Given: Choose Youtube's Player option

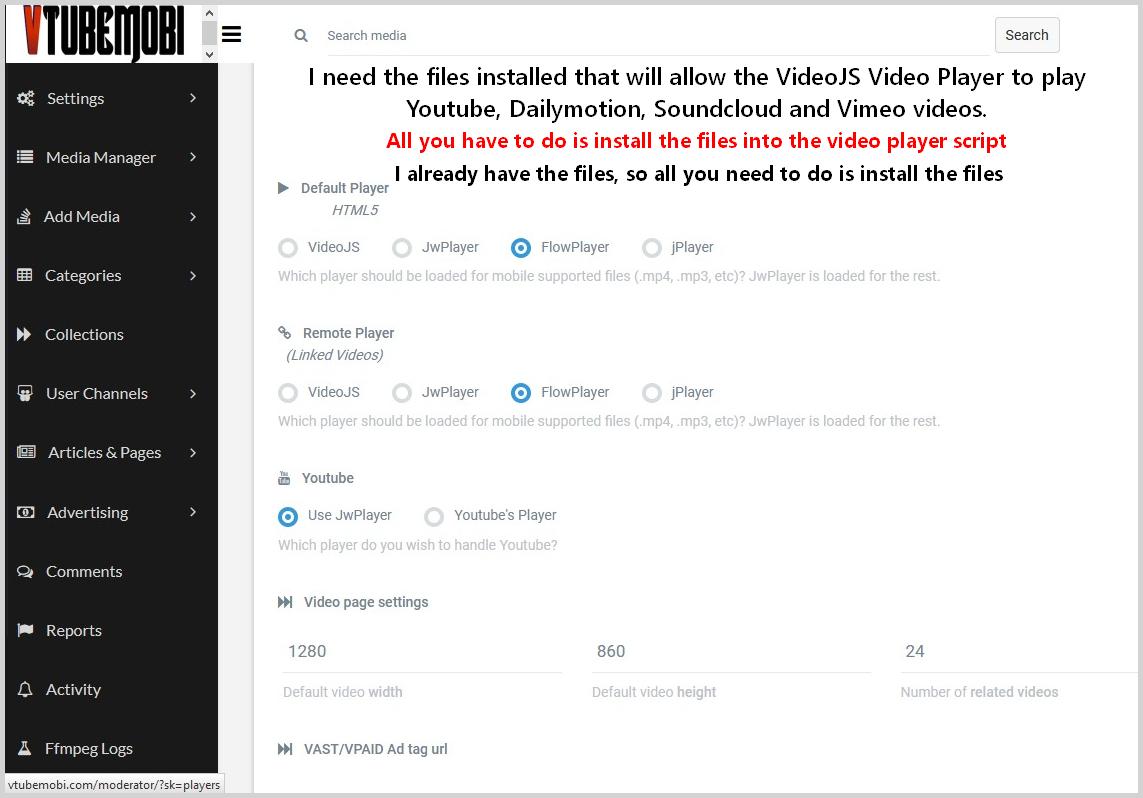Looking at the screenshot, I should pyautogui.click(x=434, y=517).
